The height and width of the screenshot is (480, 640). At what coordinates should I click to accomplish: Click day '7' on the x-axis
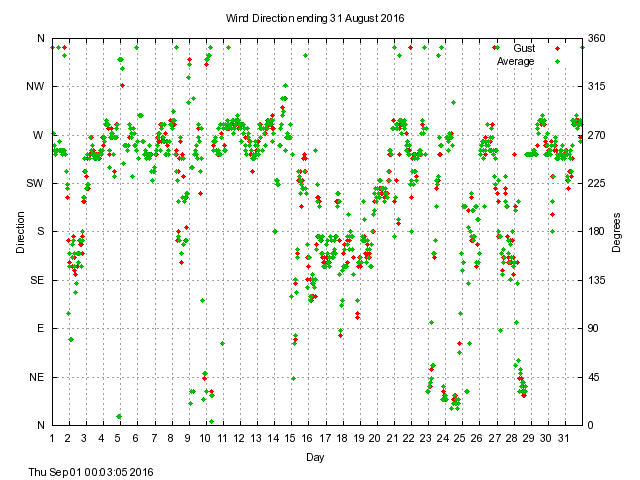(x=154, y=438)
